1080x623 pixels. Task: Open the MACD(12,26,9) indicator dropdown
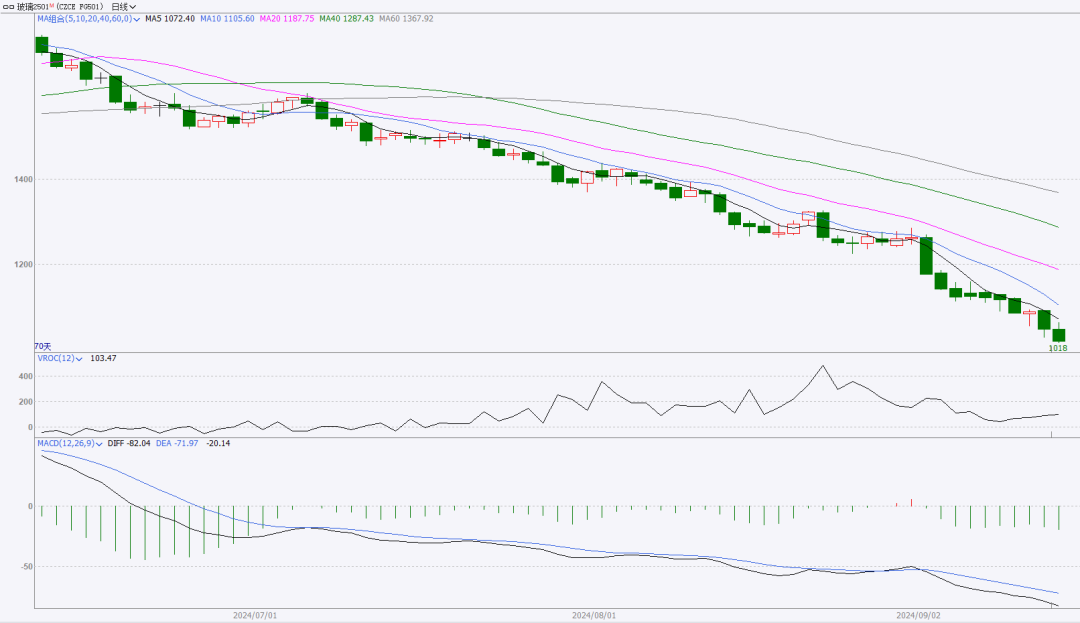tap(70, 443)
